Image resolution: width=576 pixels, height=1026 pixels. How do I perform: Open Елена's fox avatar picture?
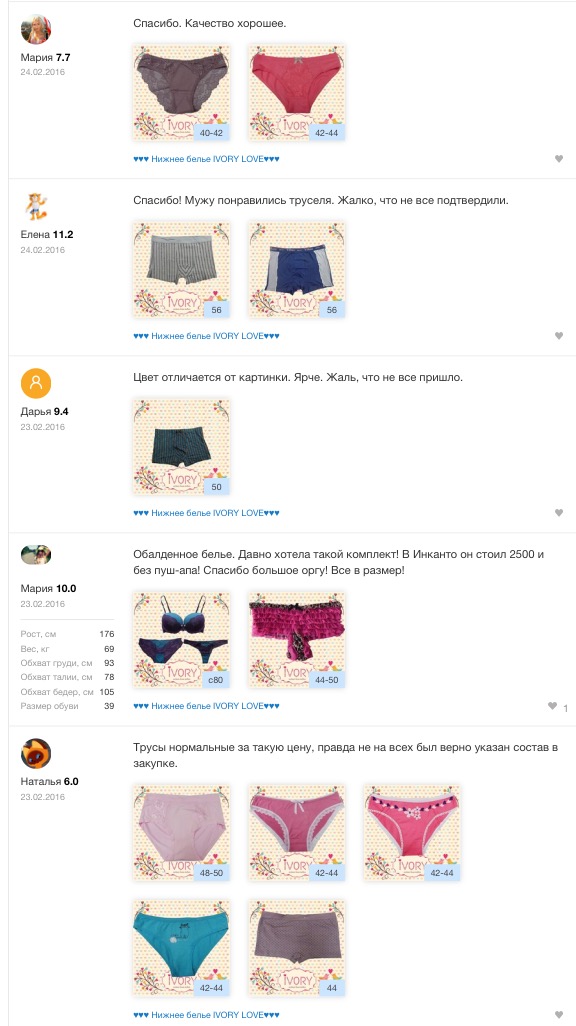coord(36,206)
